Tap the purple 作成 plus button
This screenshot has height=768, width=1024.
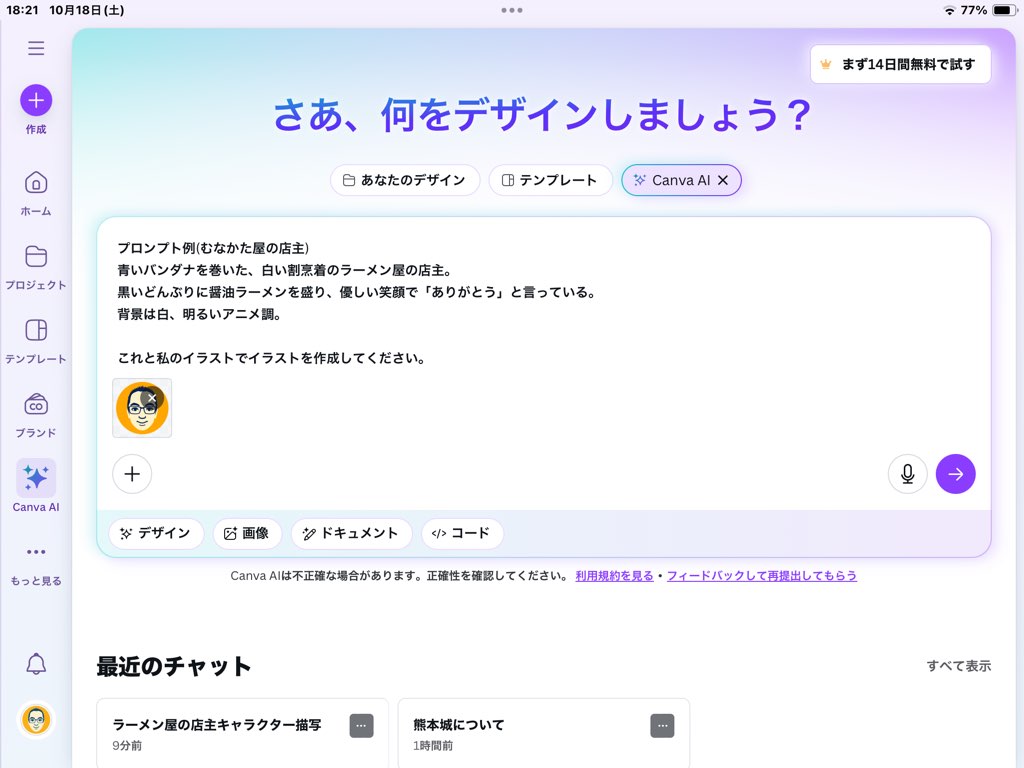[x=36, y=100]
